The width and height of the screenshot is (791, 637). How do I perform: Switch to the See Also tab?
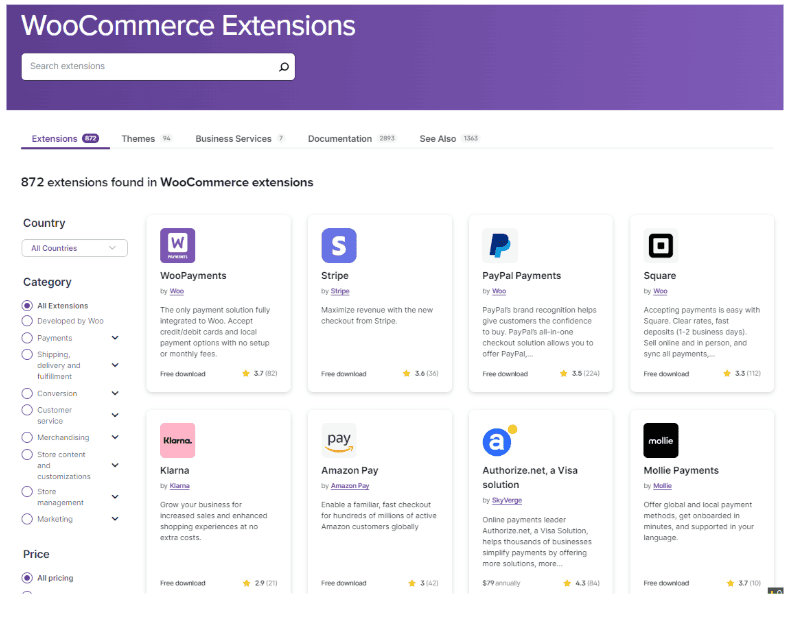pos(449,139)
